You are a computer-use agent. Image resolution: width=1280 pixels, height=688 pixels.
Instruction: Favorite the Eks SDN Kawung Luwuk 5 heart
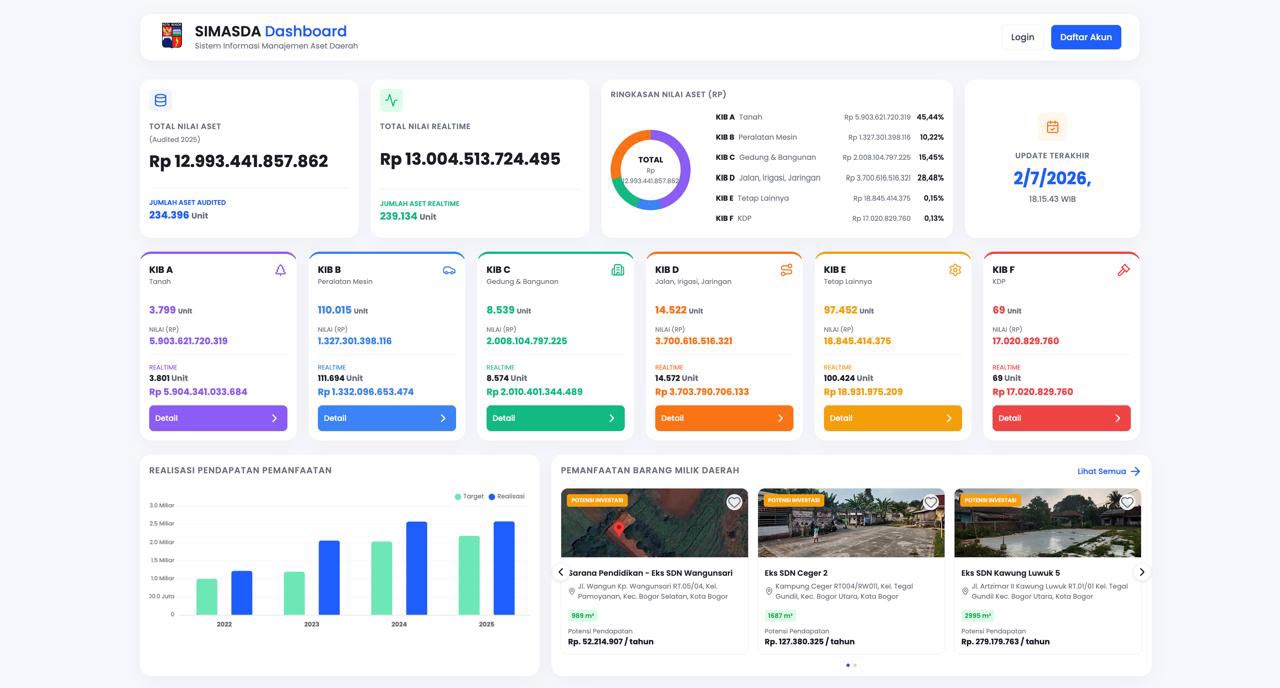[1127, 502]
